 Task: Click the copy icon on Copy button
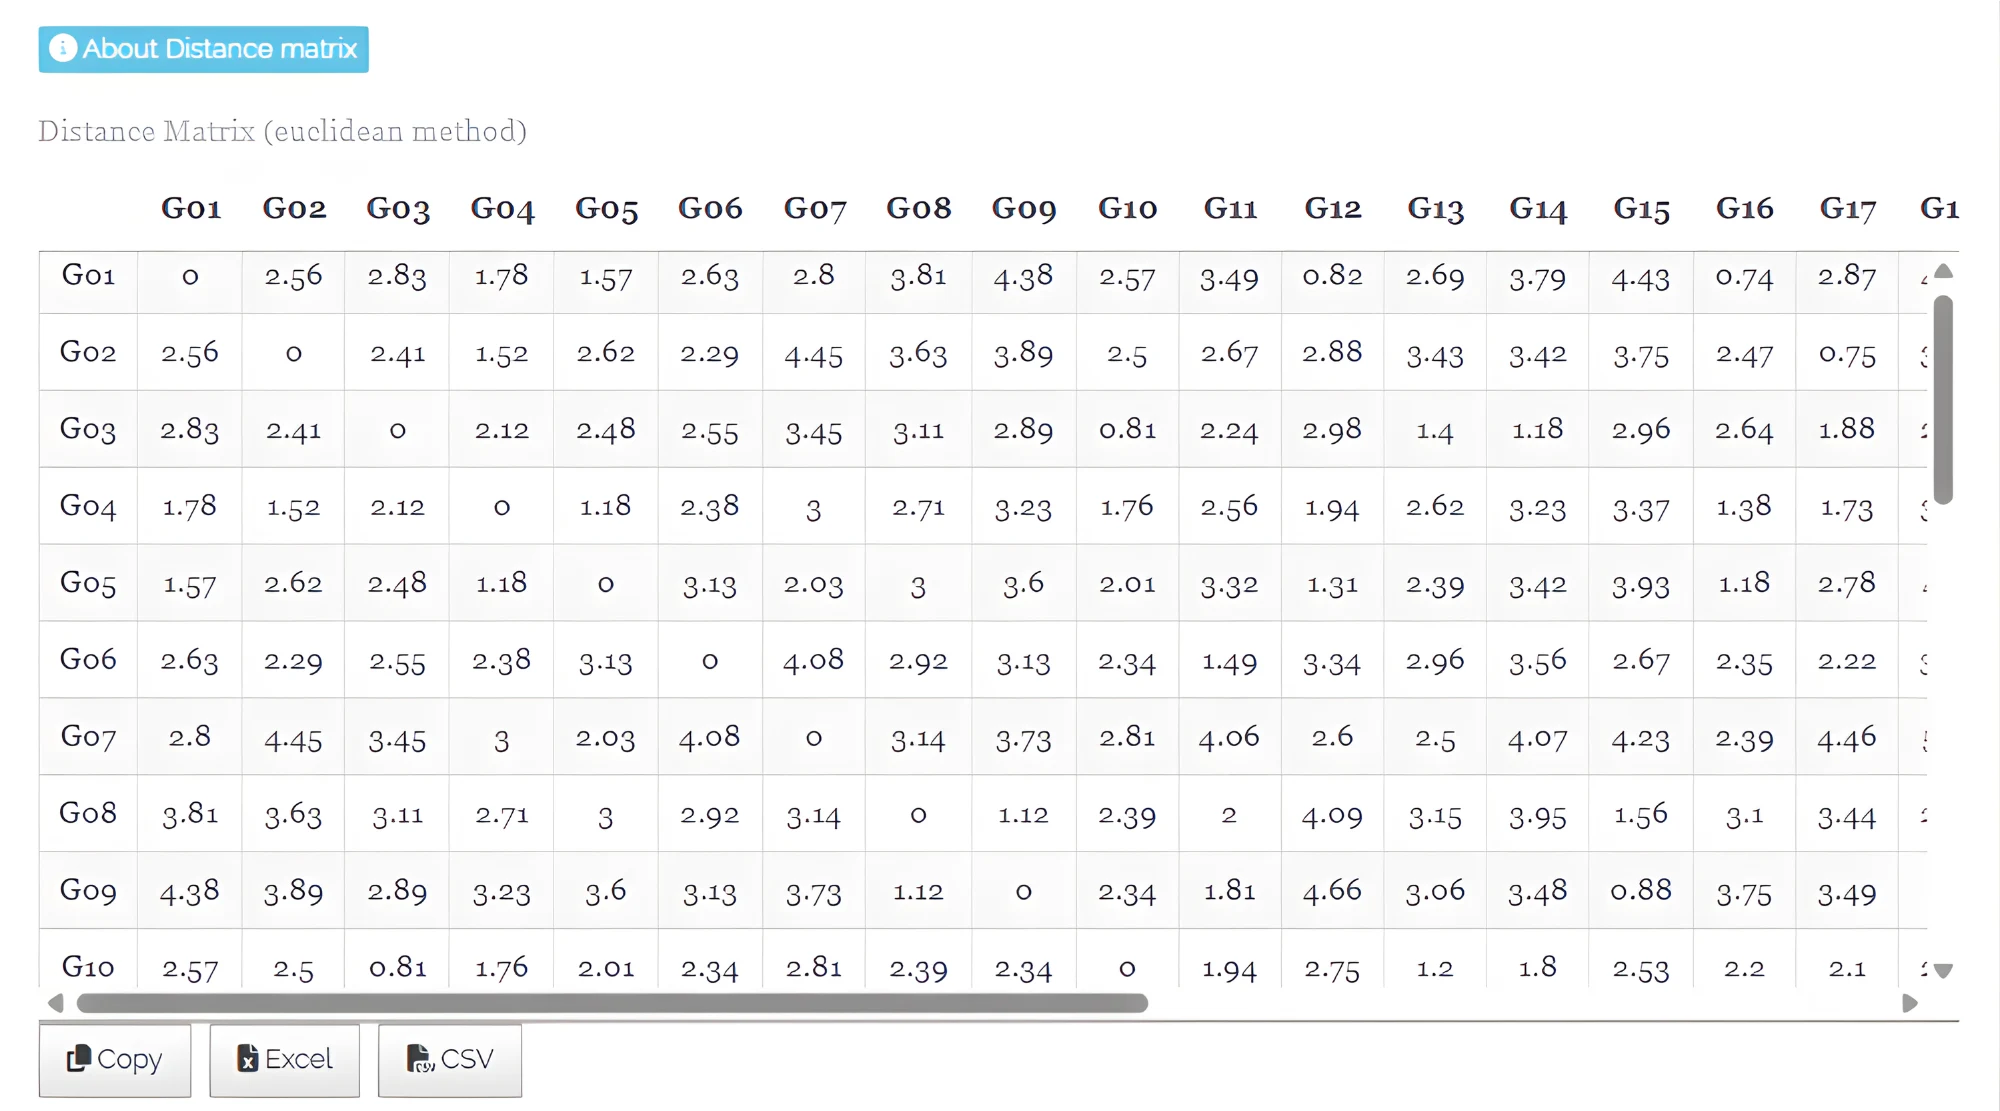(x=79, y=1058)
